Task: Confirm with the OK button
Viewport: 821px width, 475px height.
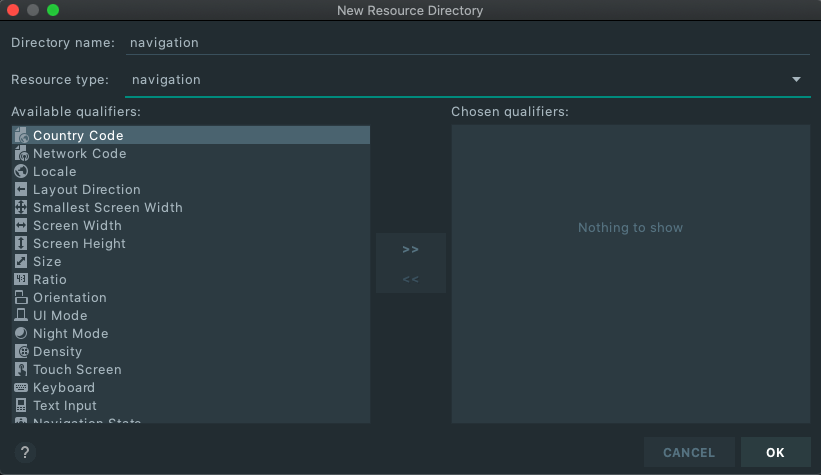Action: pos(775,452)
